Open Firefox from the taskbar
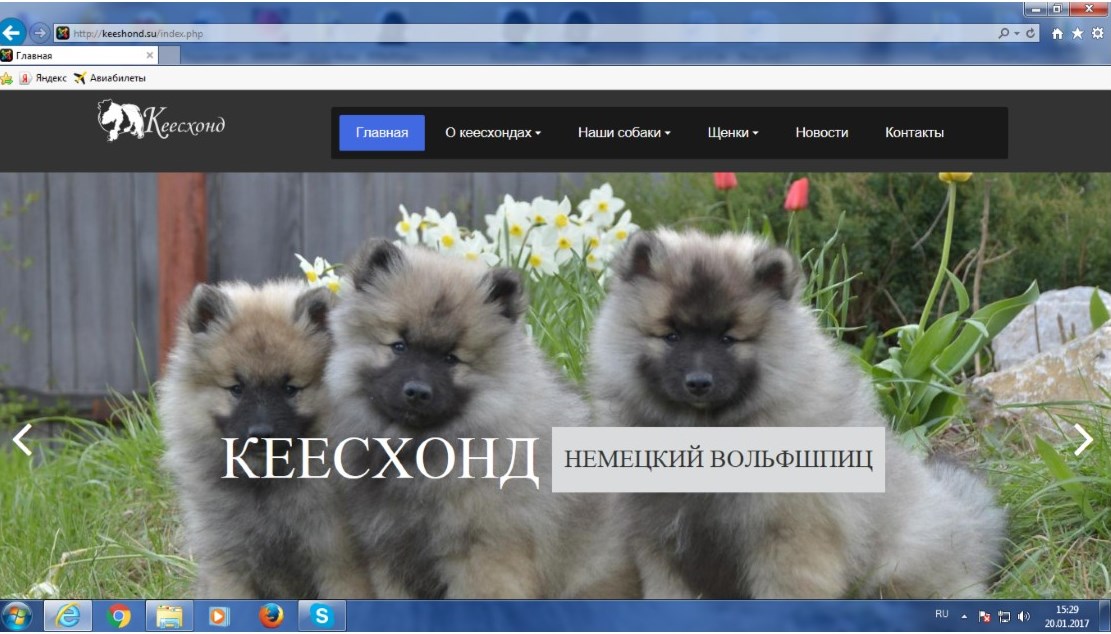This screenshot has width=1111, height=634. 271,616
